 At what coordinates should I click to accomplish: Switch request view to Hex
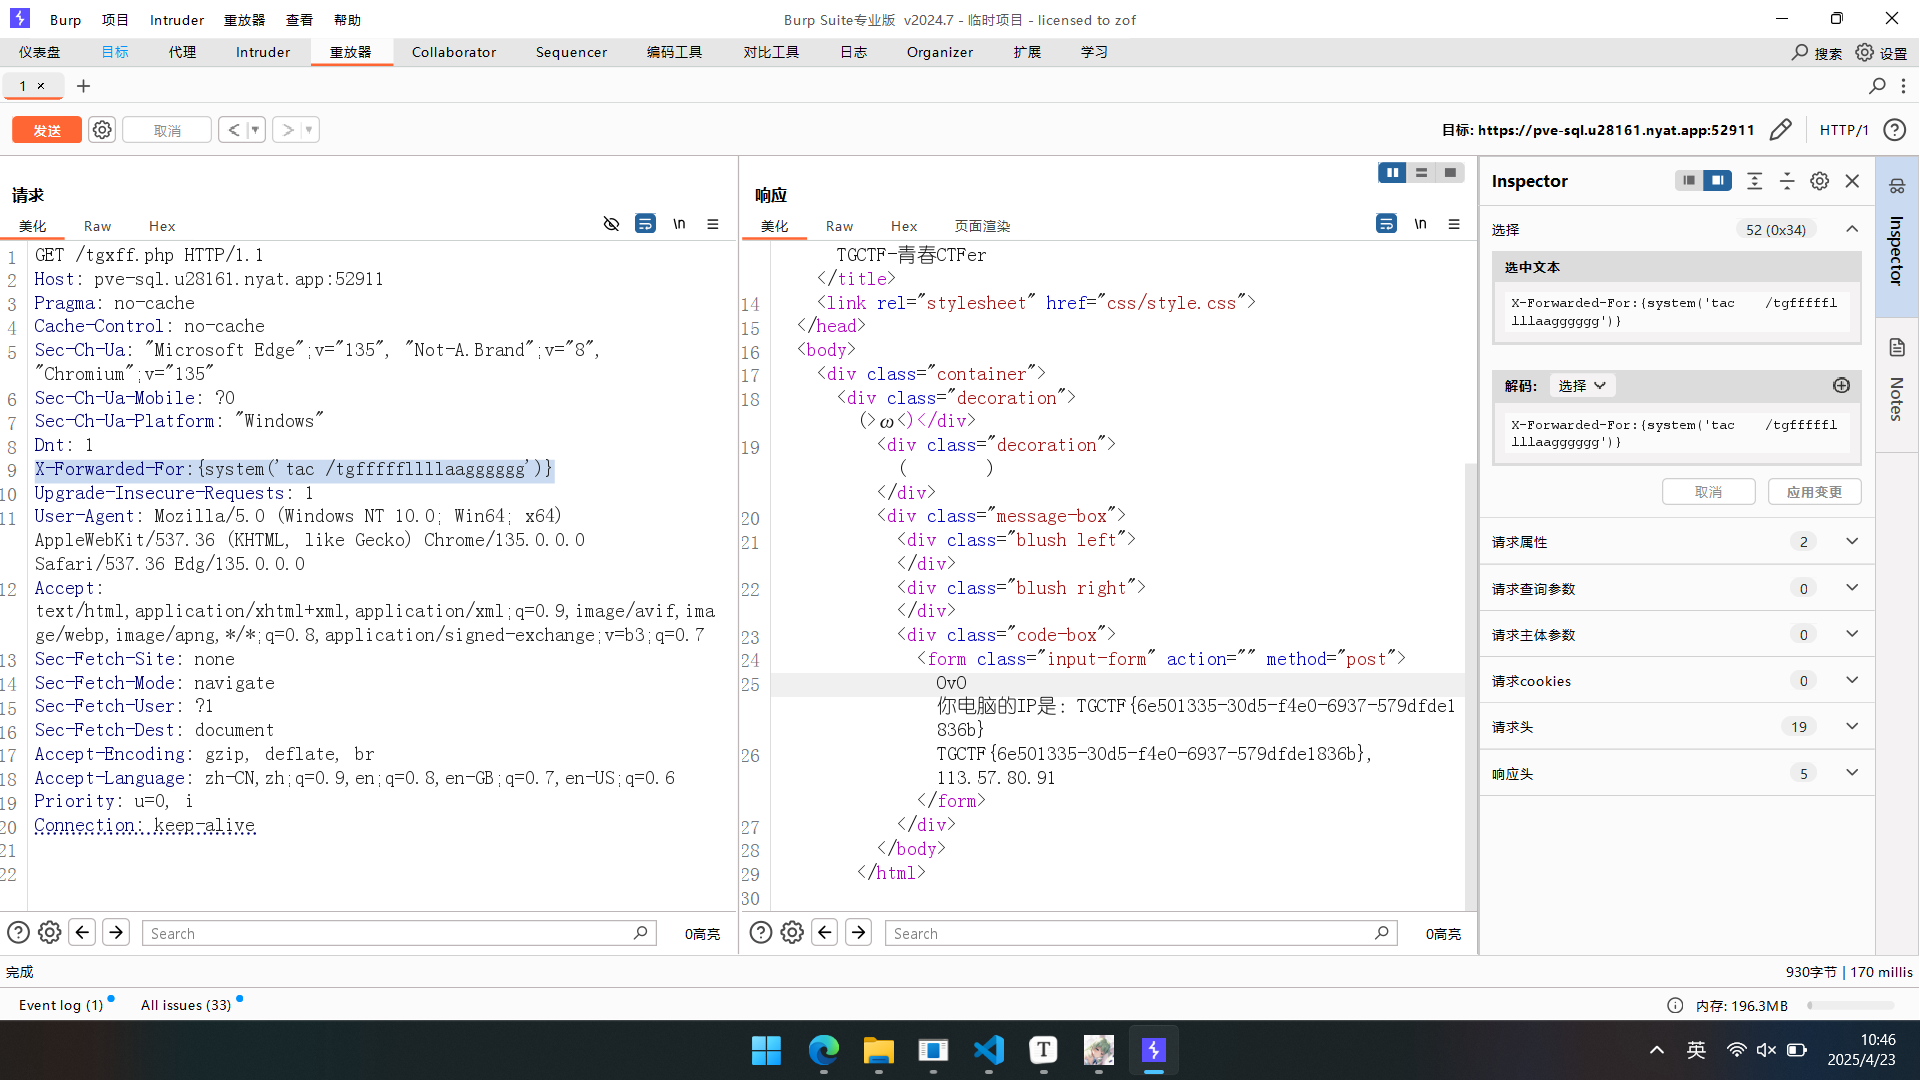[162, 226]
